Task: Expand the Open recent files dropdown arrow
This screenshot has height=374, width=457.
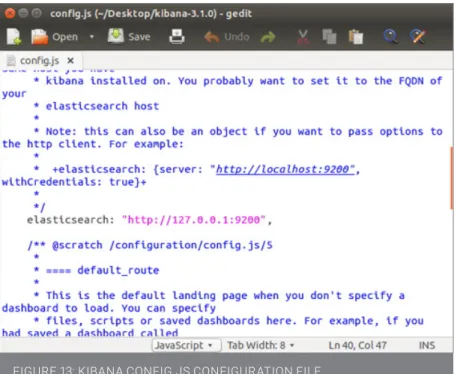Action: pyautogui.click(x=92, y=37)
